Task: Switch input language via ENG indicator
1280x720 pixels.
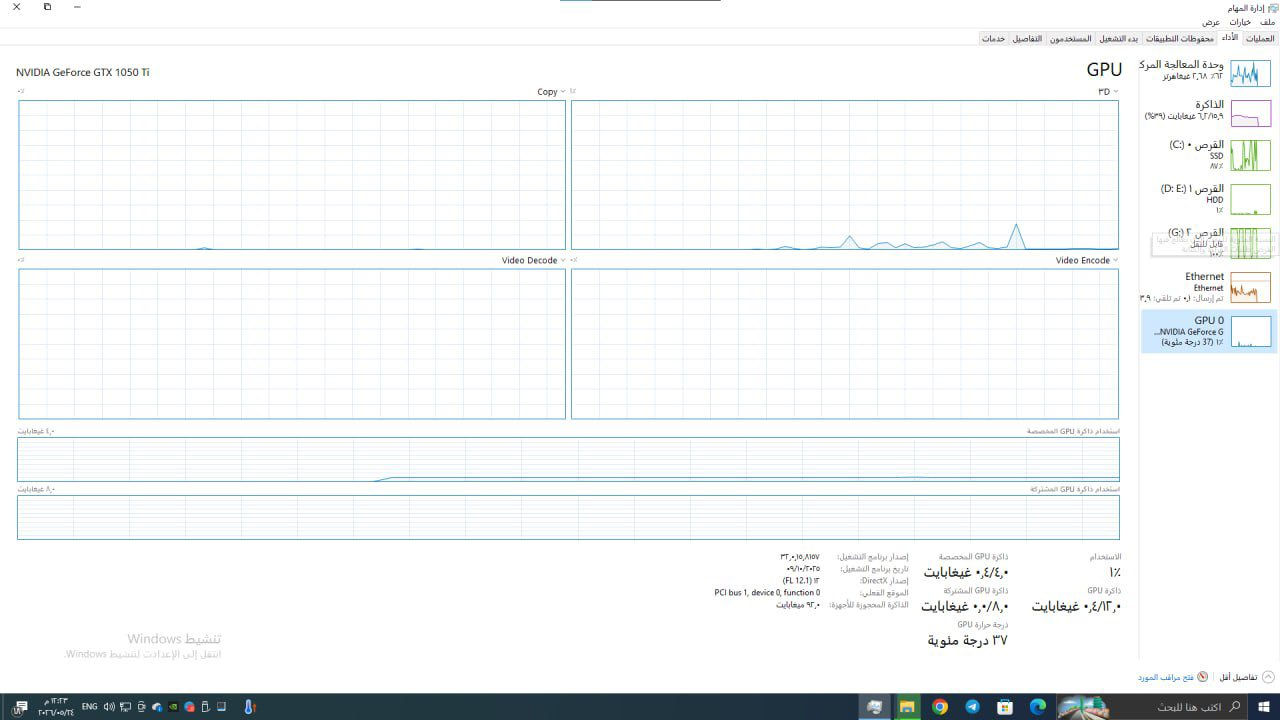Action: tap(90, 707)
